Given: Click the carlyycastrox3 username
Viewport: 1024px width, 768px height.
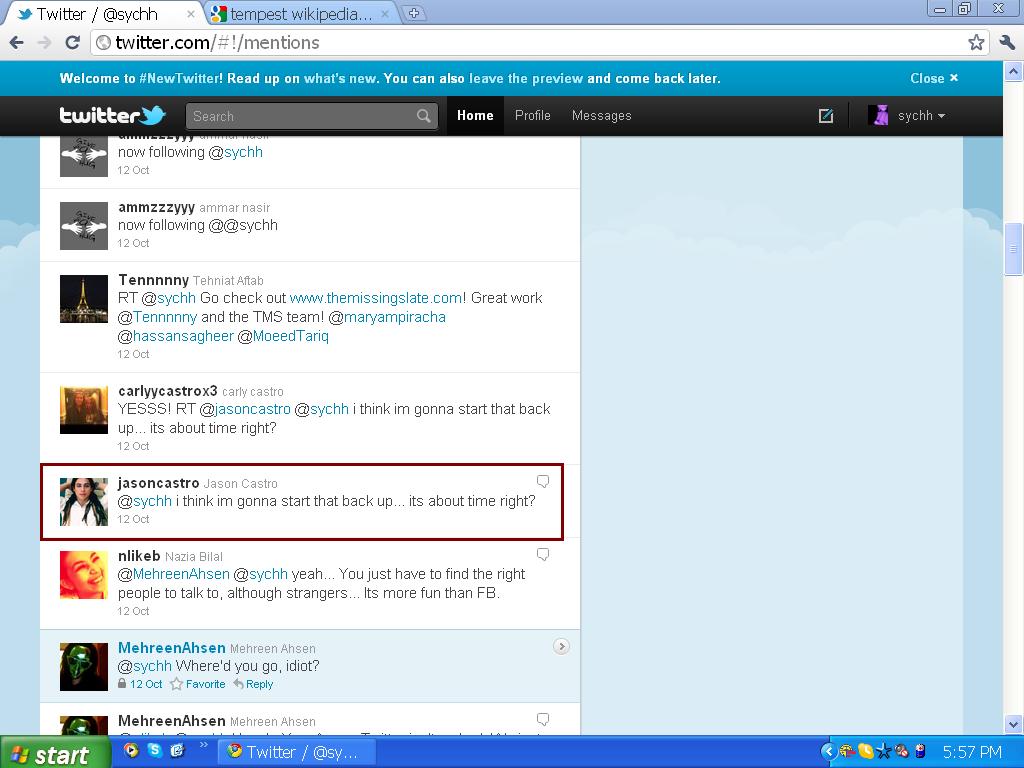Looking at the screenshot, I should click(168, 391).
